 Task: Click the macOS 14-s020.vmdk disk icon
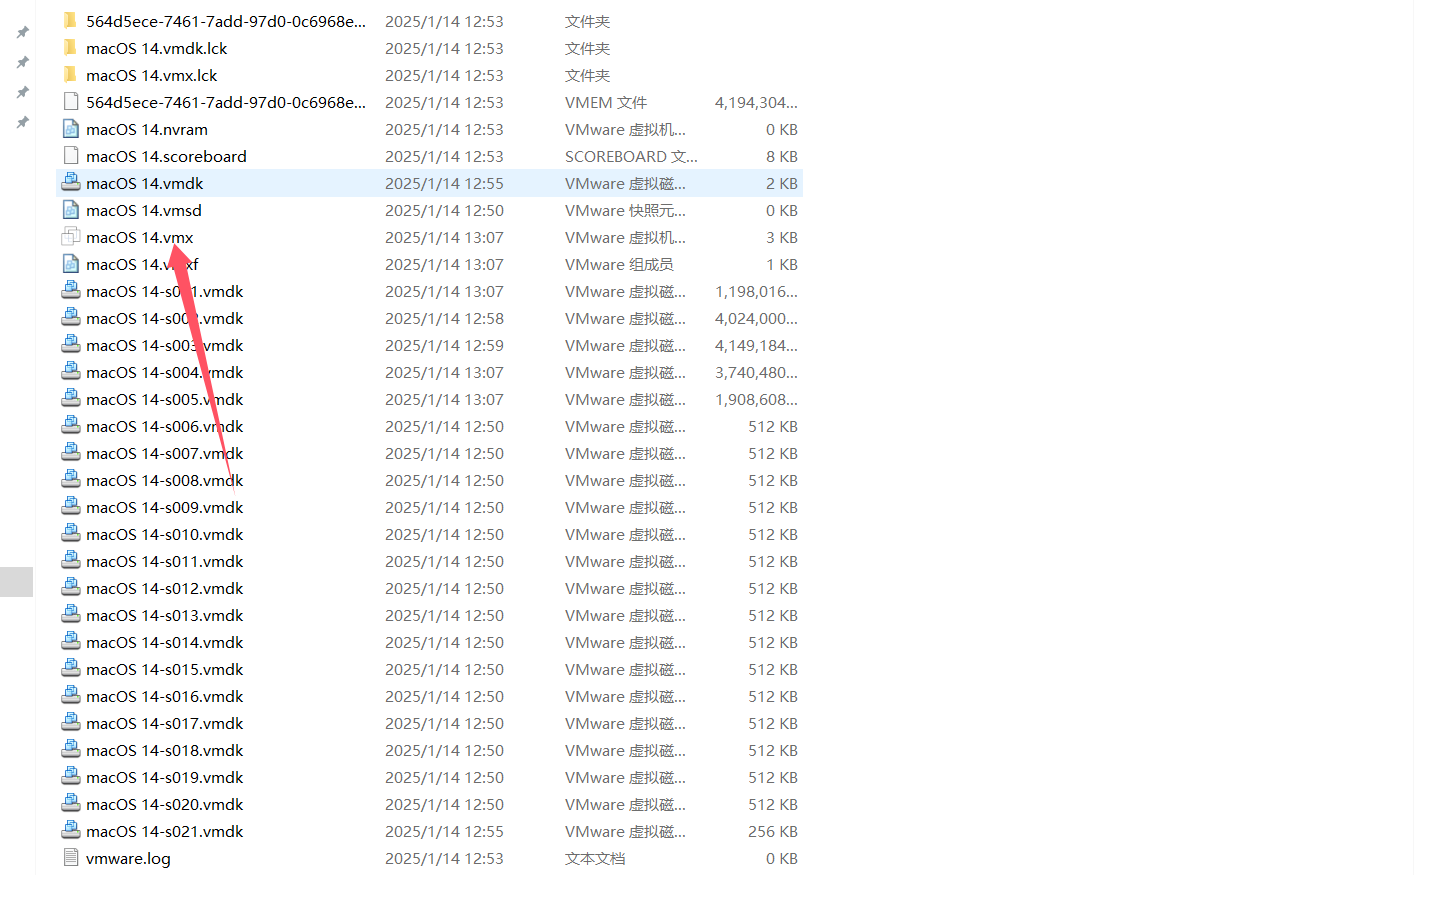[70, 803]
